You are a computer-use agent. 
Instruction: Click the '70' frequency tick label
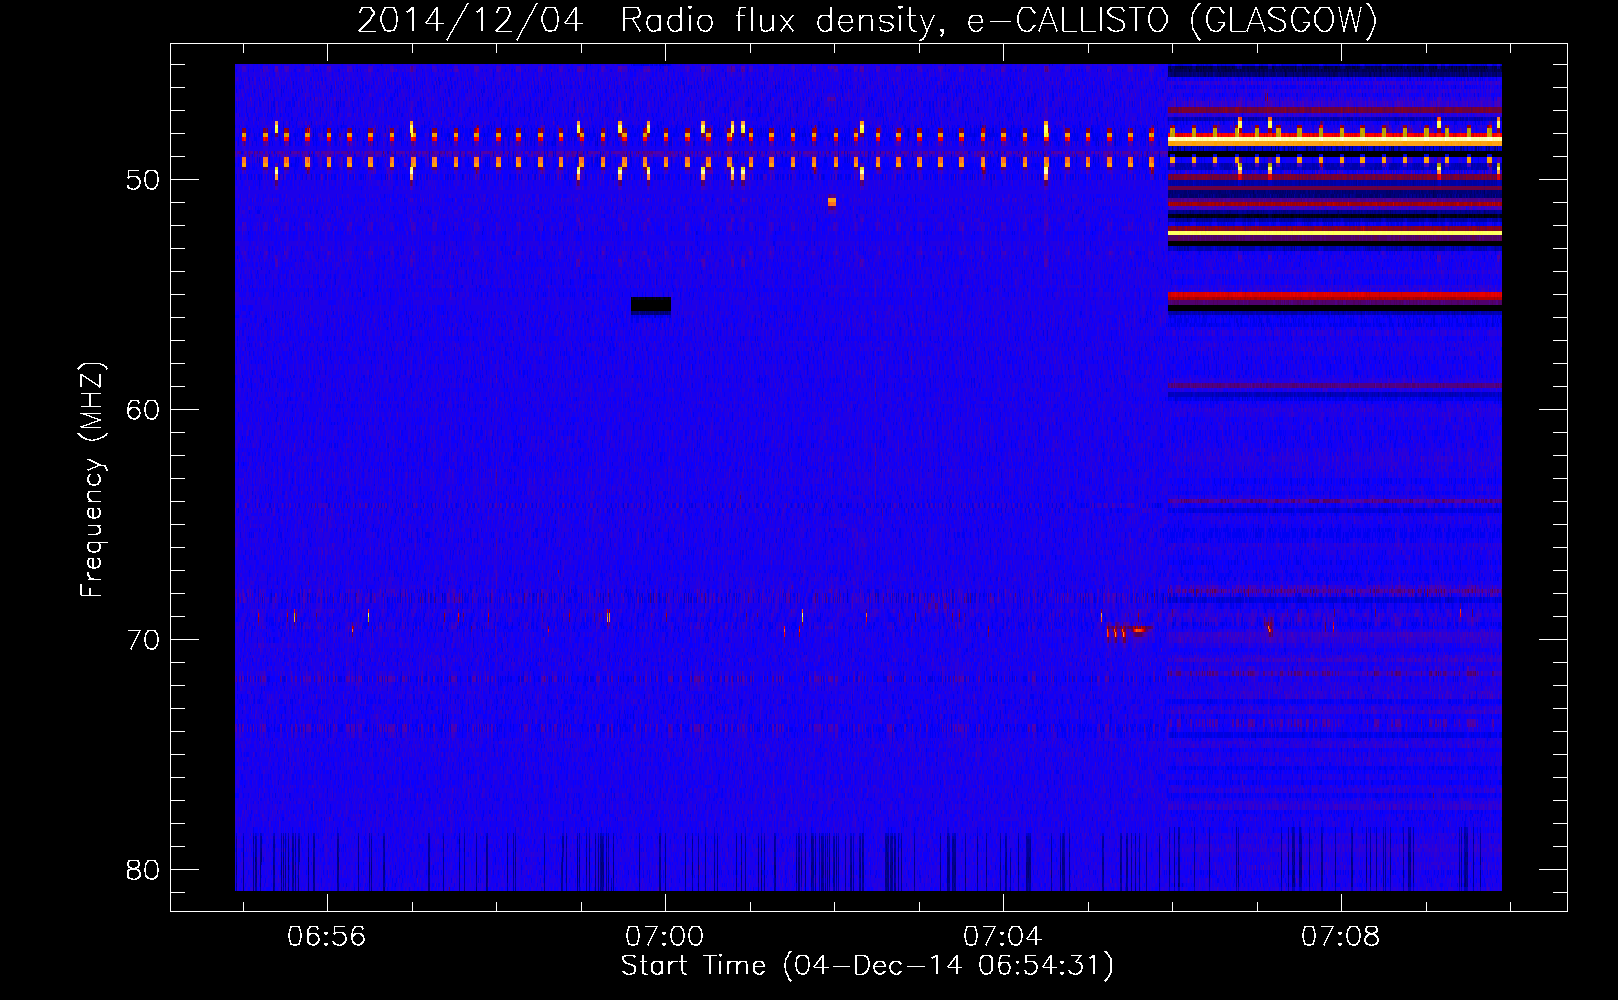coord(143,640)
